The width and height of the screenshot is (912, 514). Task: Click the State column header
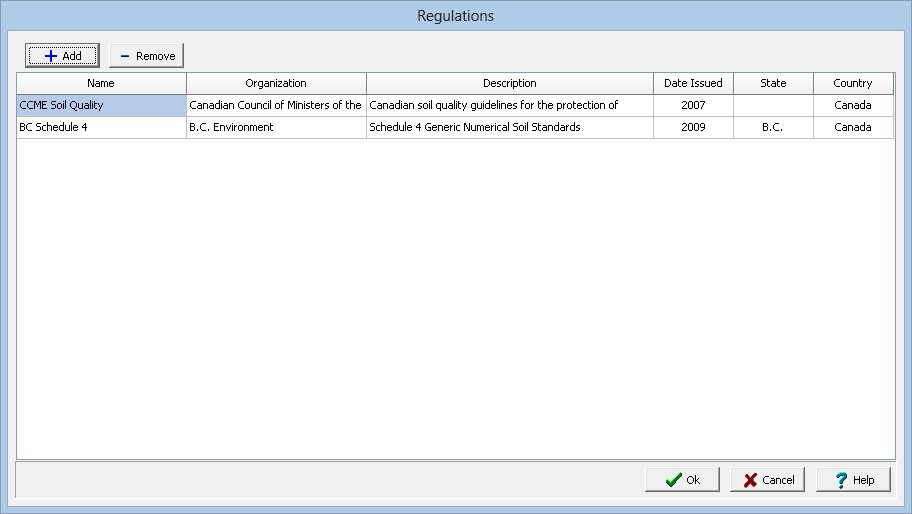click(x=773, y=83)
